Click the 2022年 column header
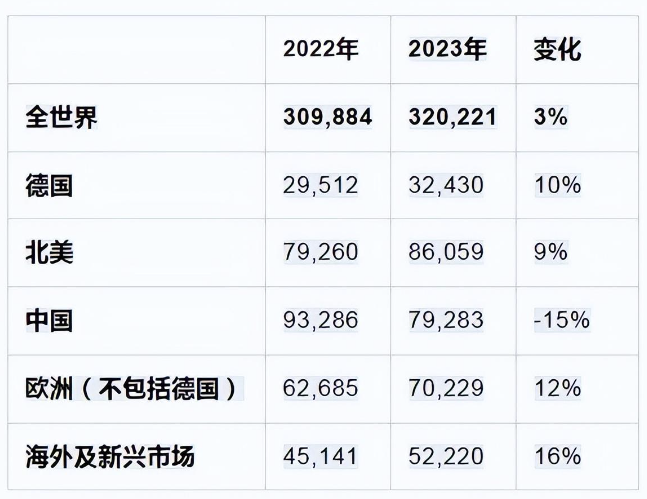Image resolution: width=647 pixels, height=499 pixels. click(x=321, y=49)
